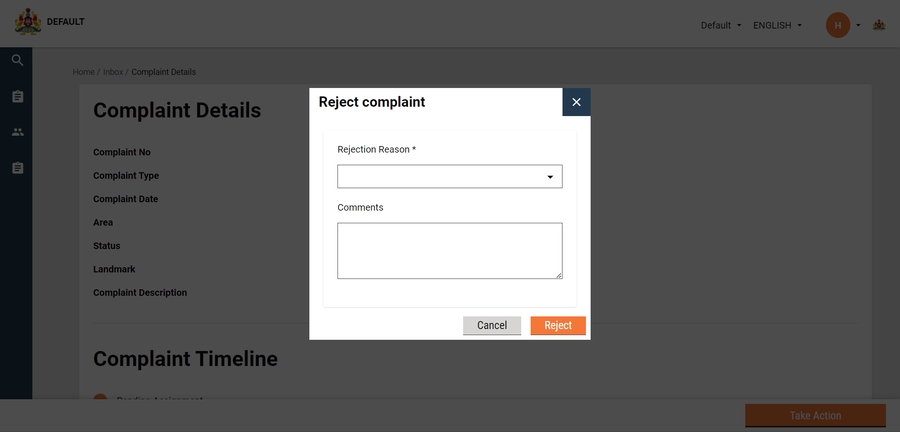Viewport: 900px width, 432px height.
Task: Open the people icon in the sidebar
Action: pyautogui.click(x=17, y=132)
